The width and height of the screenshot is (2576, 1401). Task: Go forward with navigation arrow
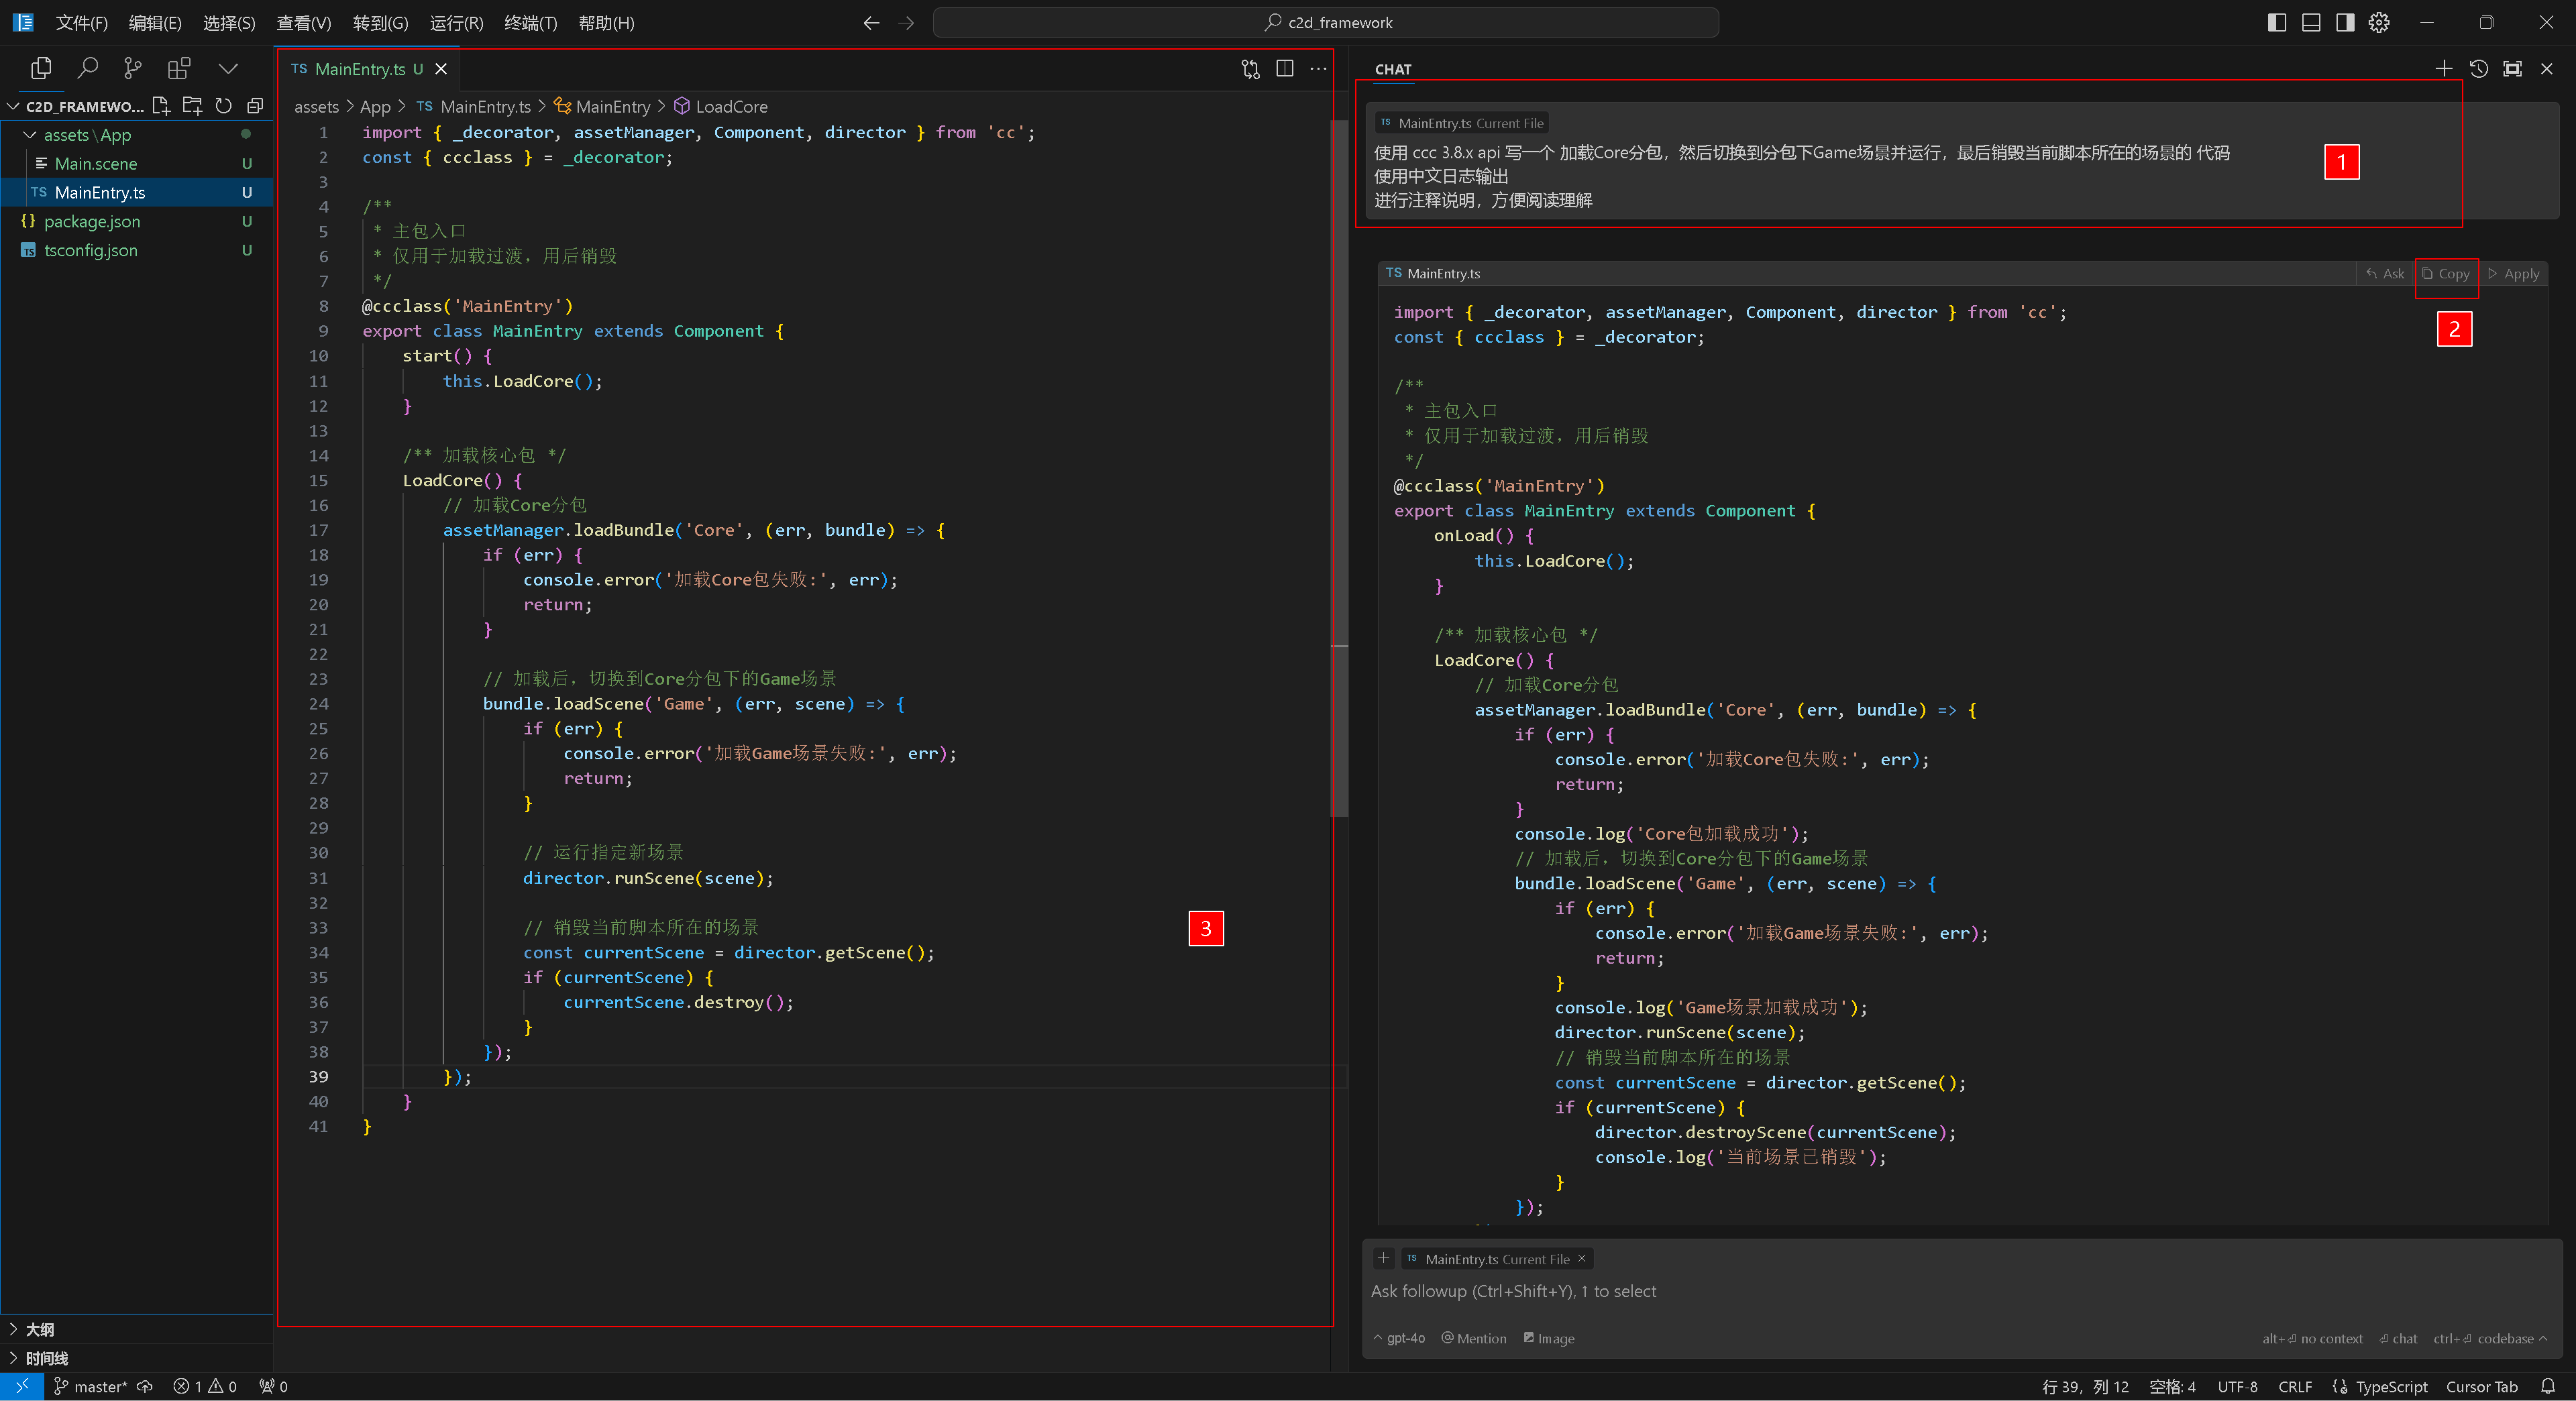[x=906, y=22]
